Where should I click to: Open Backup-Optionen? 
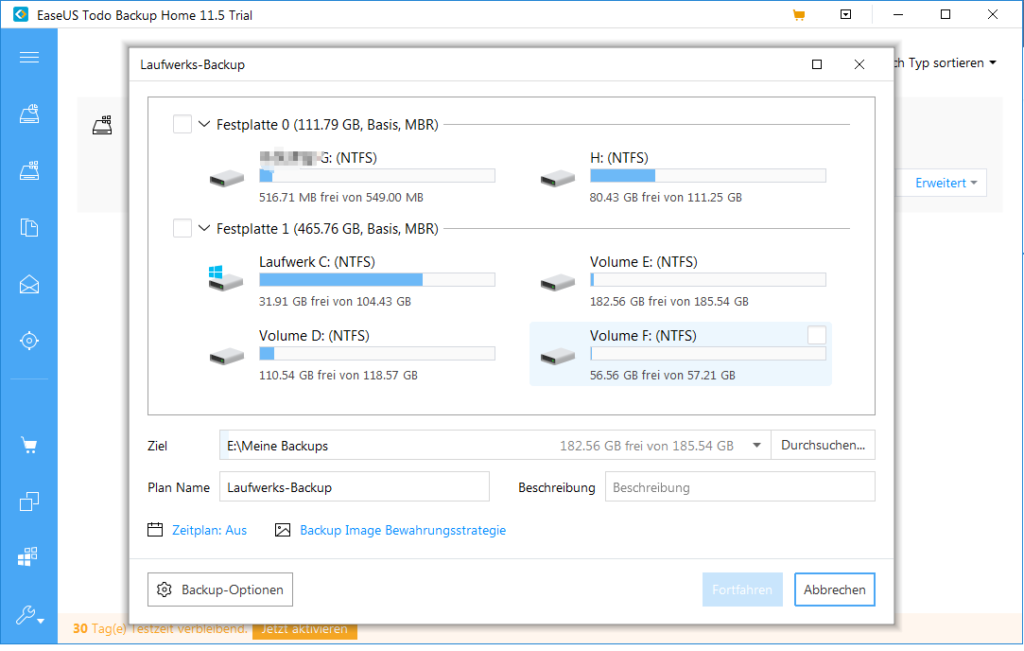(x=220, y=590)
